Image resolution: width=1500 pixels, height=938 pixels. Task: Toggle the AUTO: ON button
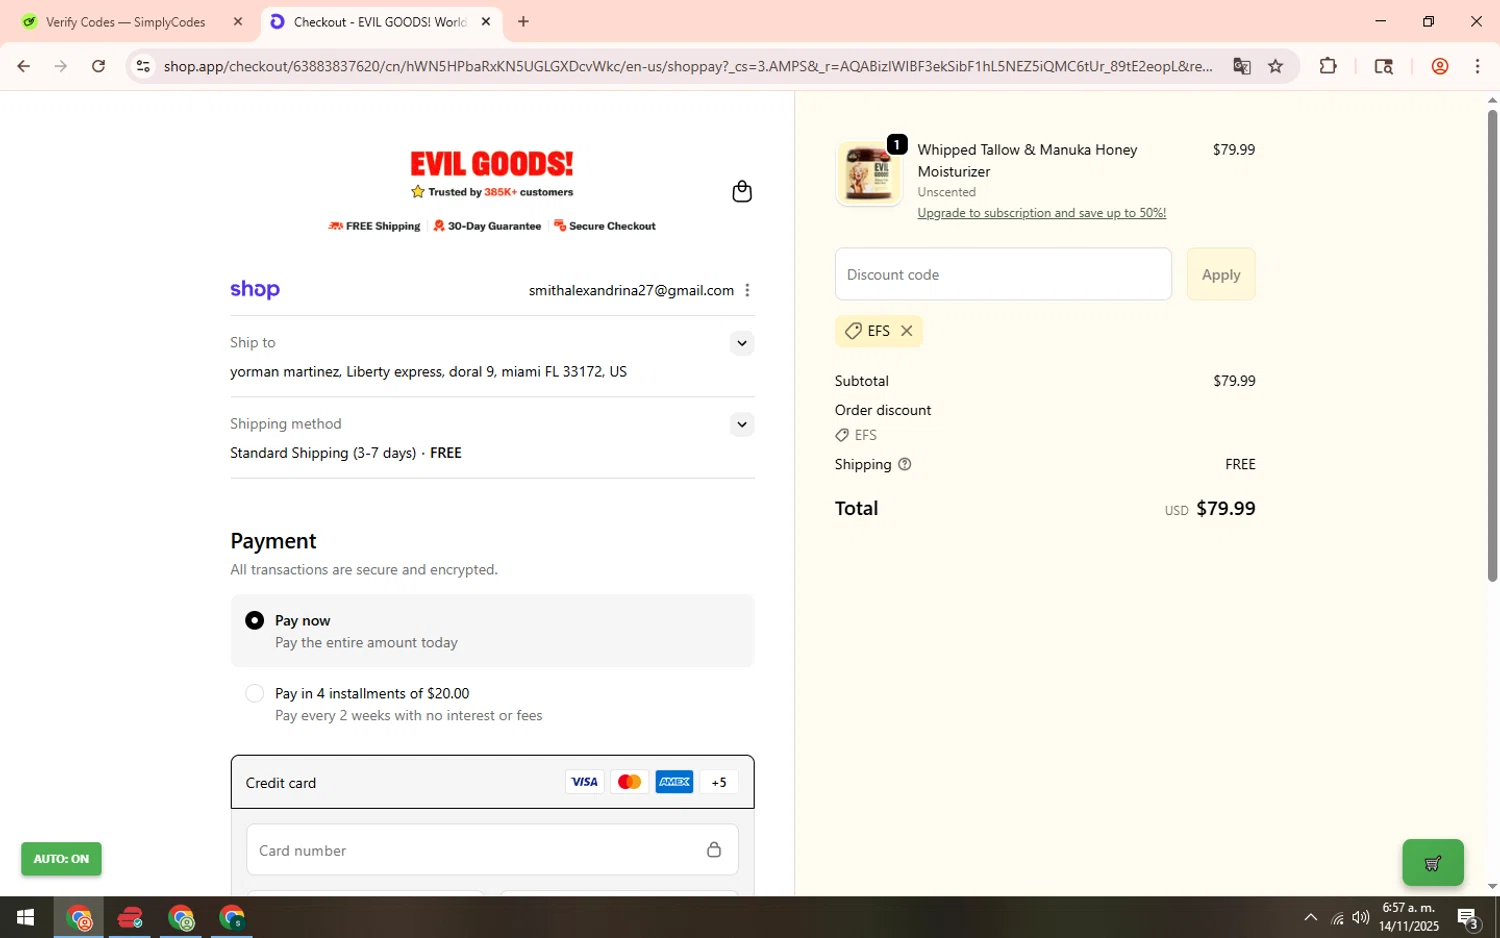(61, 859)
